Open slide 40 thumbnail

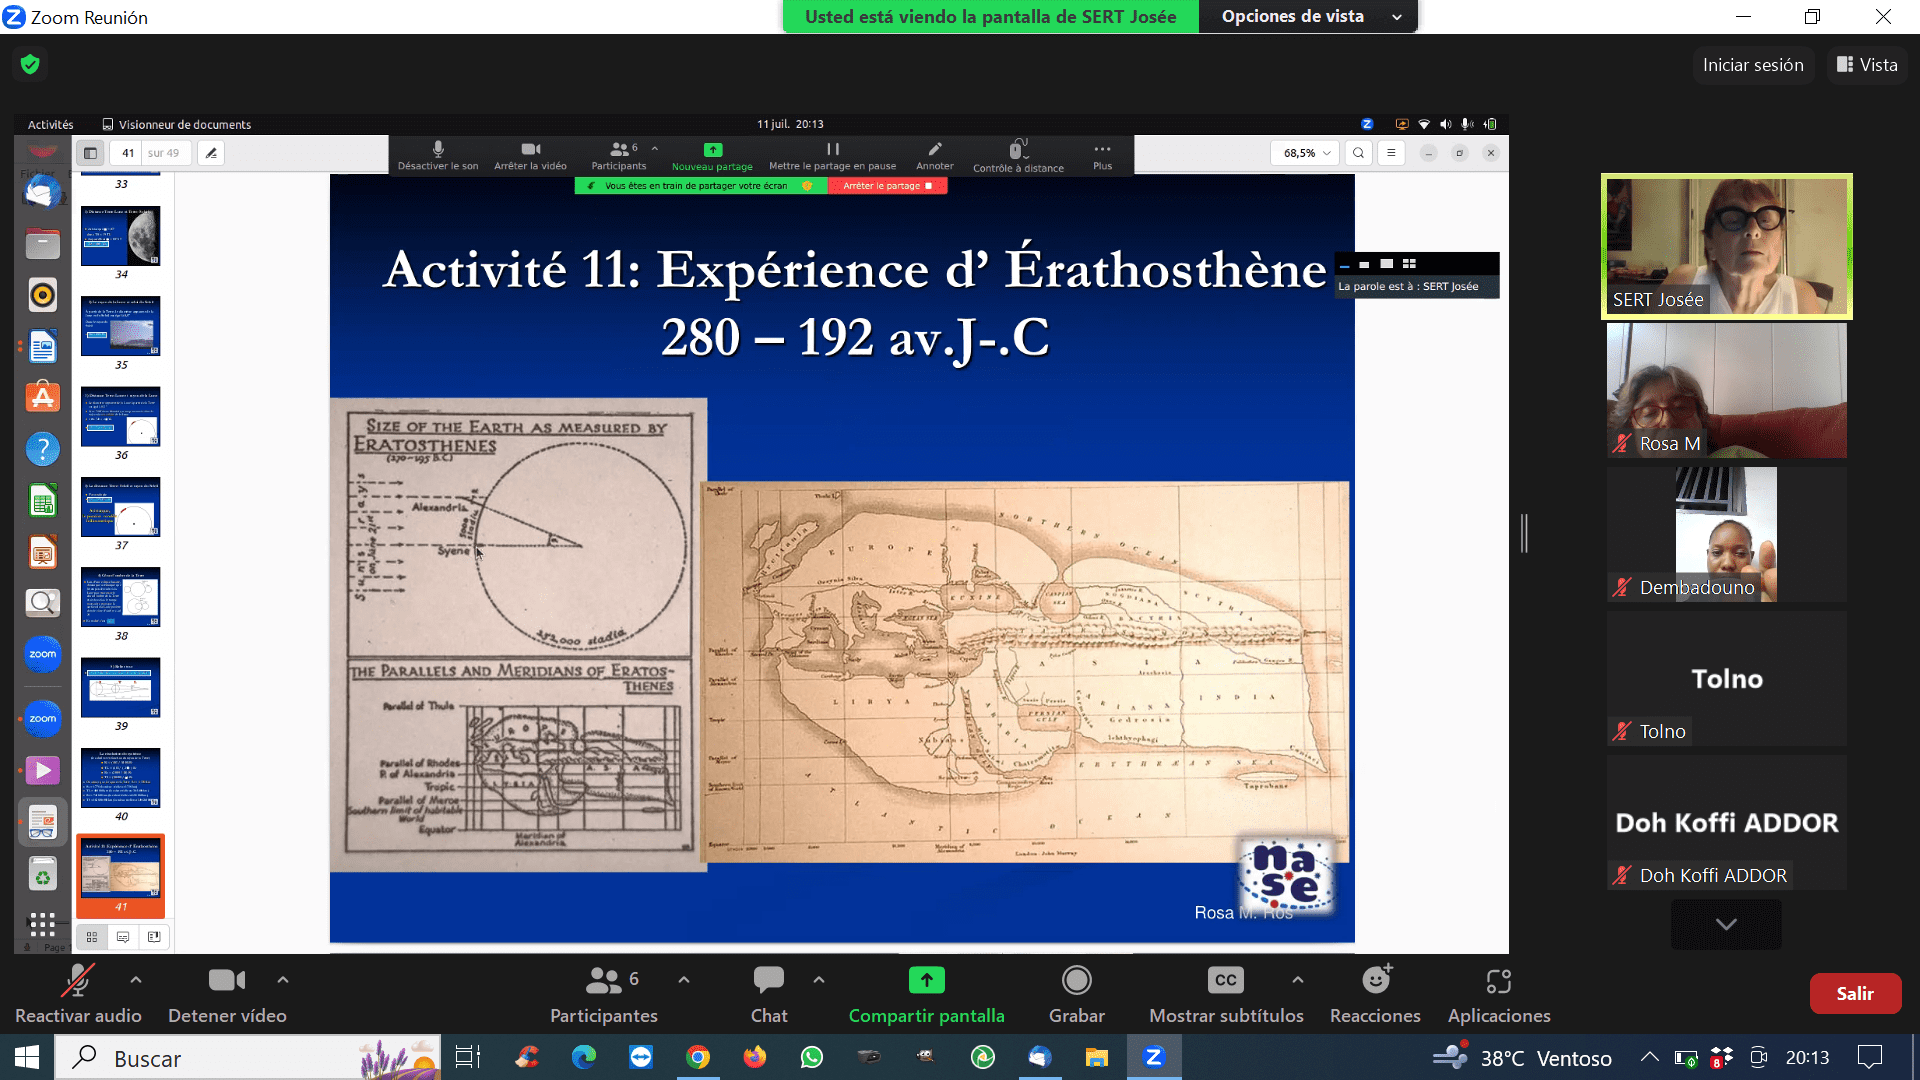[121, 778]
